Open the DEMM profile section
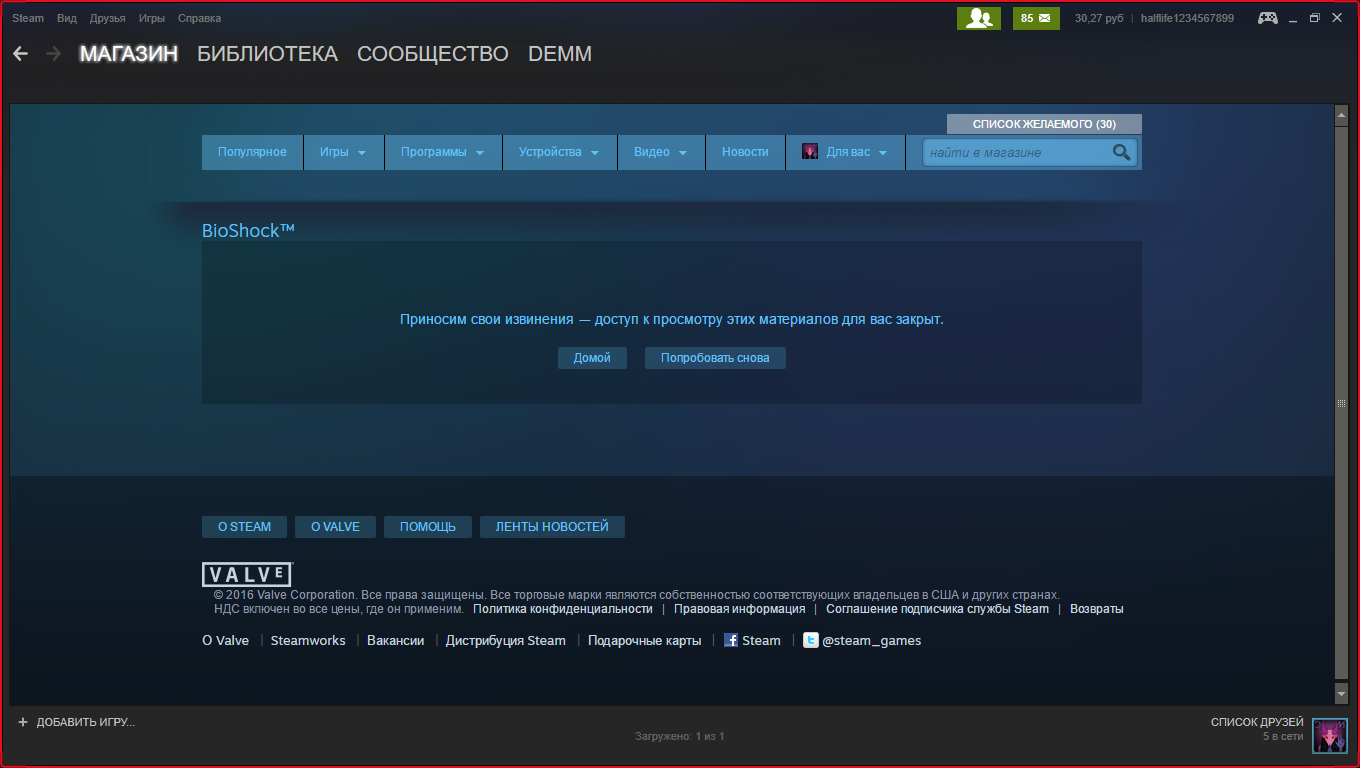The height and width of the screenshot is (768, 1360). click(x=560, y=54)
